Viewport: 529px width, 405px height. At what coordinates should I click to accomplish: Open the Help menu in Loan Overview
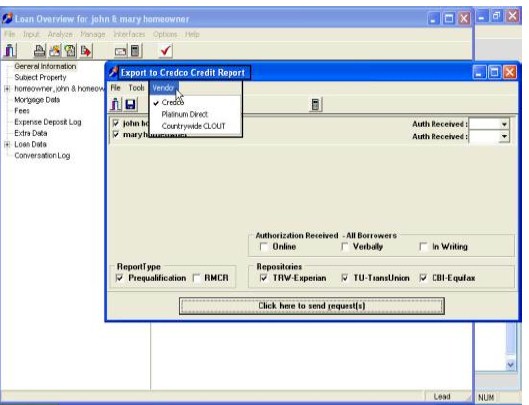click(192, 34)
